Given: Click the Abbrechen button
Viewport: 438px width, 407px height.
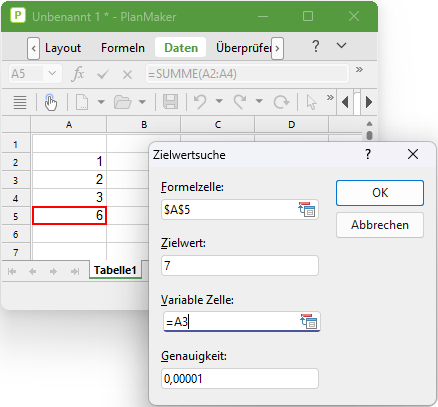Looking at the screenshot, I should point(380,225).
